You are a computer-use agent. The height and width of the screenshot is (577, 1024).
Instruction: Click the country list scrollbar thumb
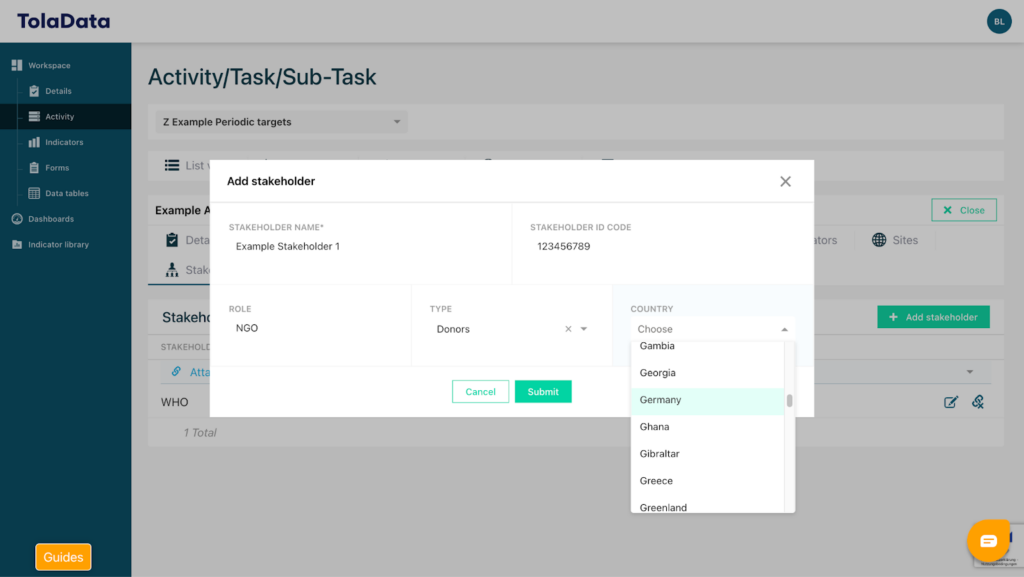pos(789,401)
